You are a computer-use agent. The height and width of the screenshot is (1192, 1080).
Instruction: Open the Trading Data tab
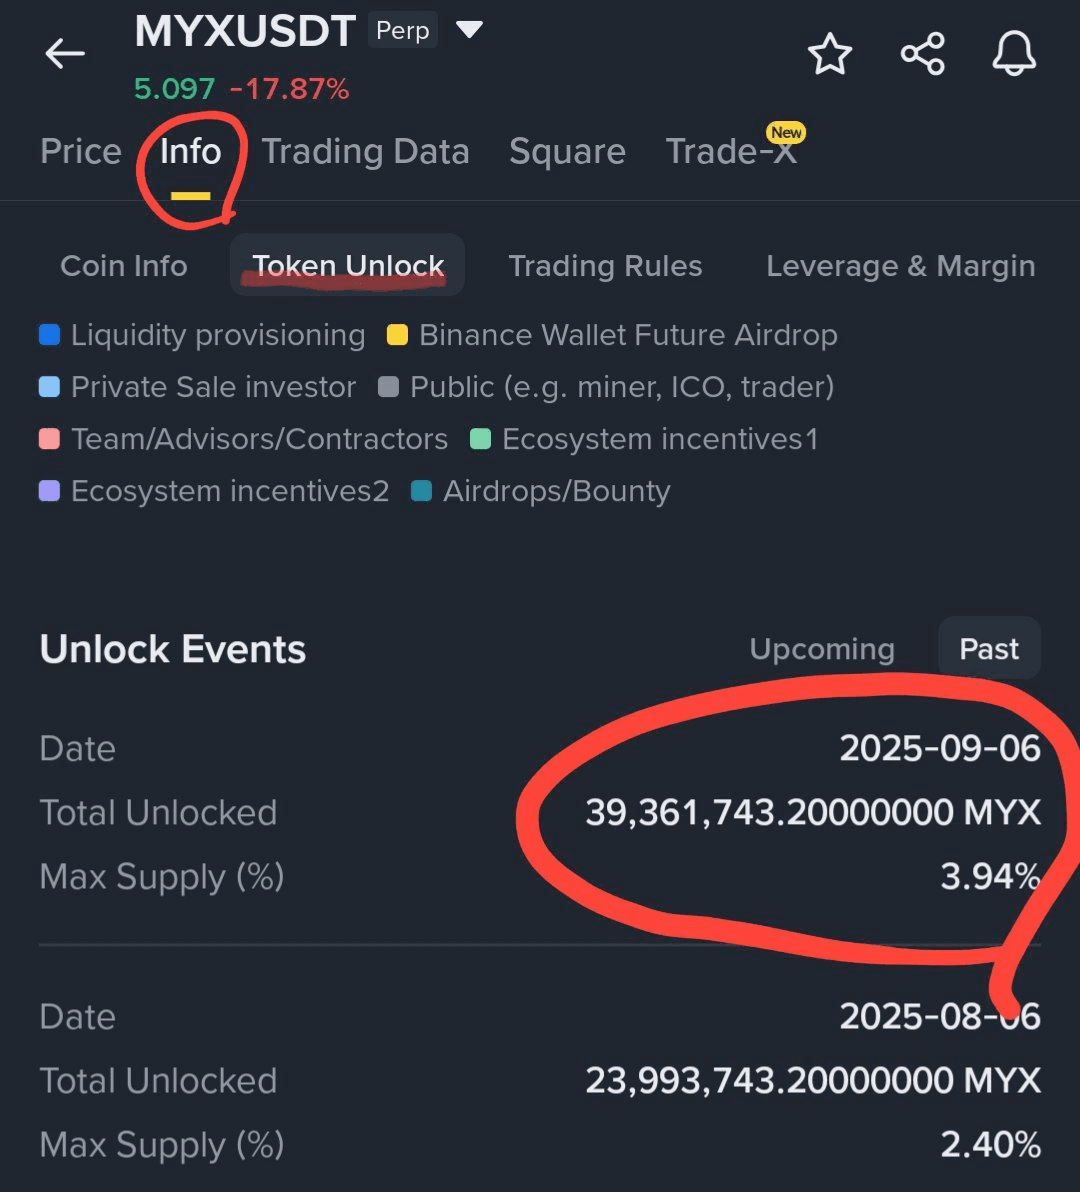[x=365, y=152]
